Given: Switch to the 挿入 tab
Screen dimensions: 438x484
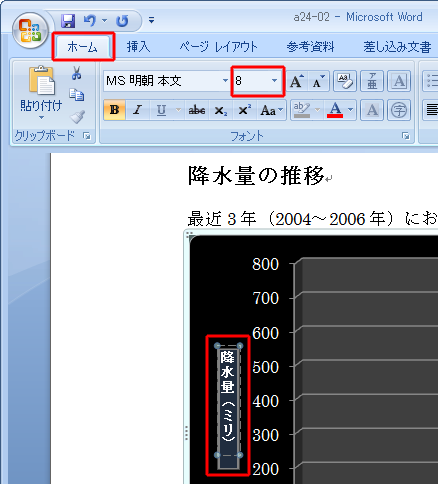Looking at the screenshot, I should coord(138,47).
